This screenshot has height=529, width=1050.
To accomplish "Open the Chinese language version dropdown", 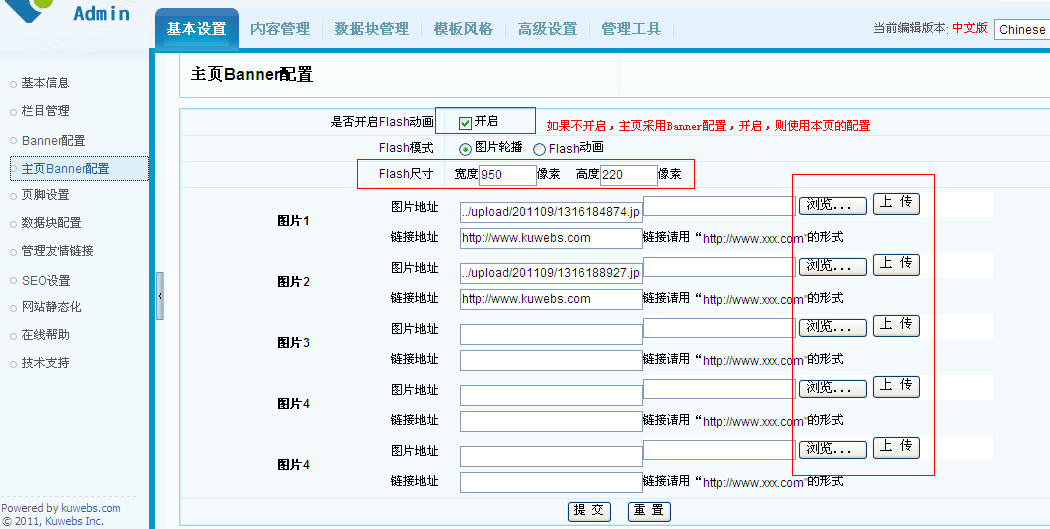I will click(x=1022, y=29).
